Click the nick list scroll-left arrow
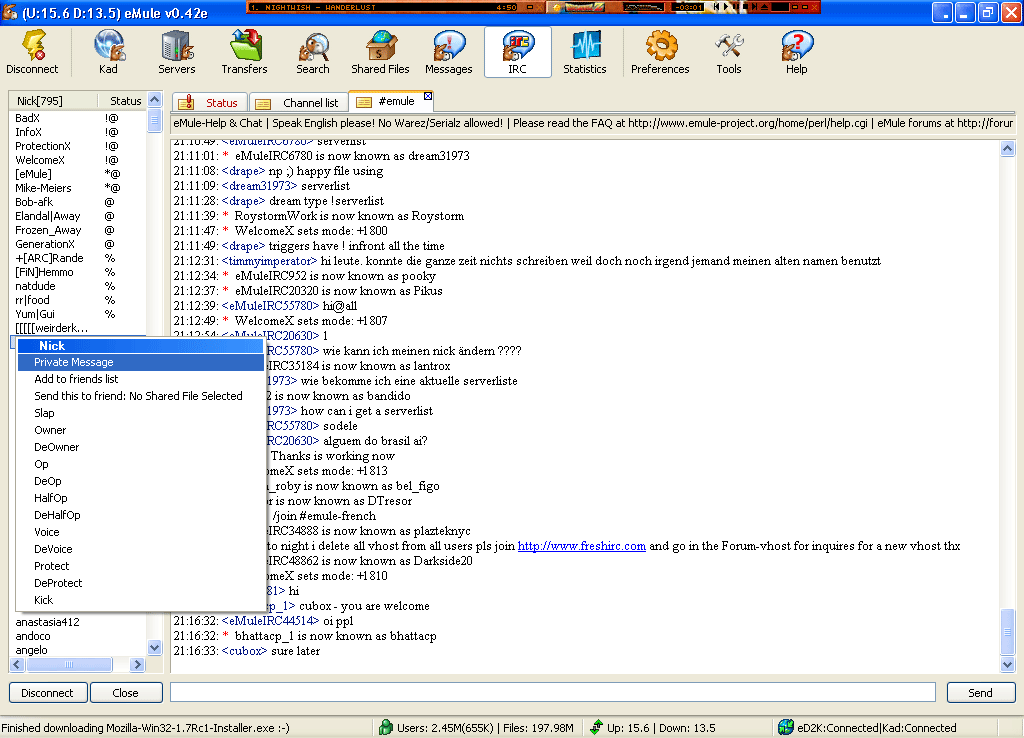 [x=18, y=665]
